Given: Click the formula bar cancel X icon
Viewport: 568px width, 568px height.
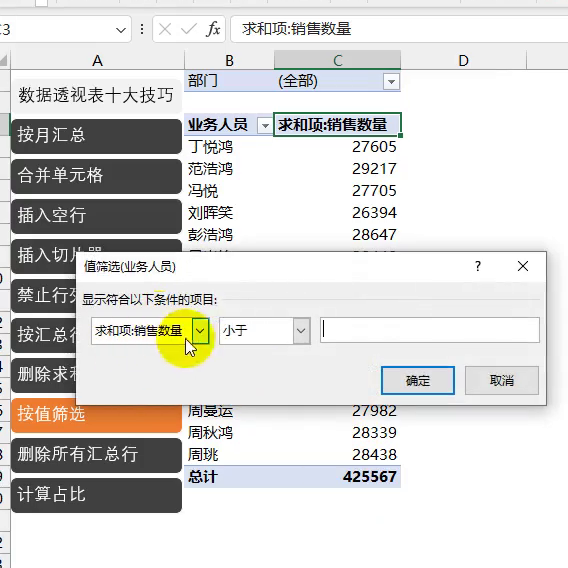Looking at the screenshot, I should coord(165,29).
